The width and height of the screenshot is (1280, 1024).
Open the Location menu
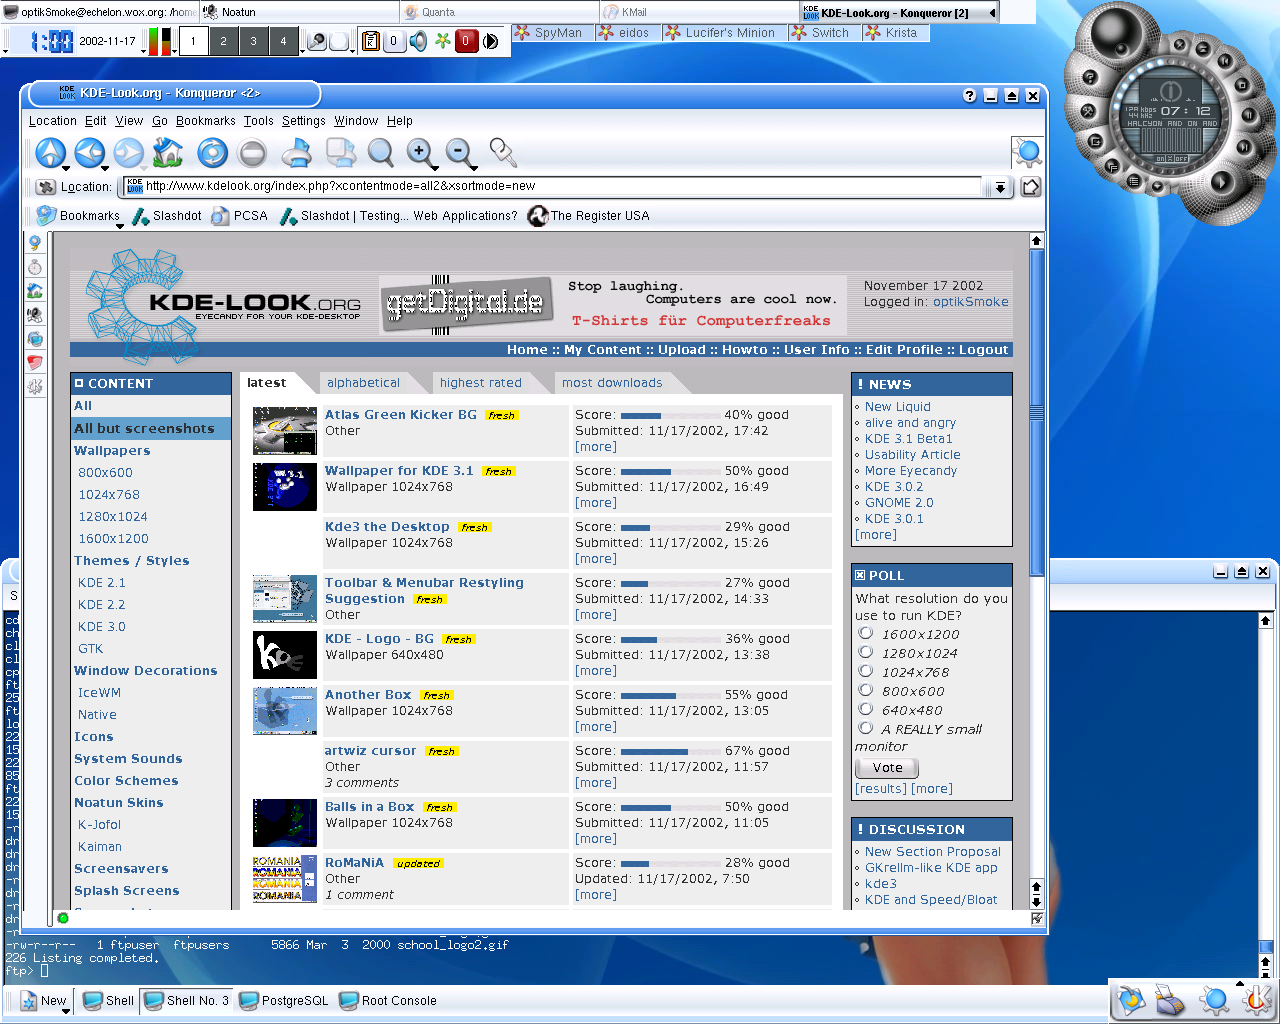(53, 121)
